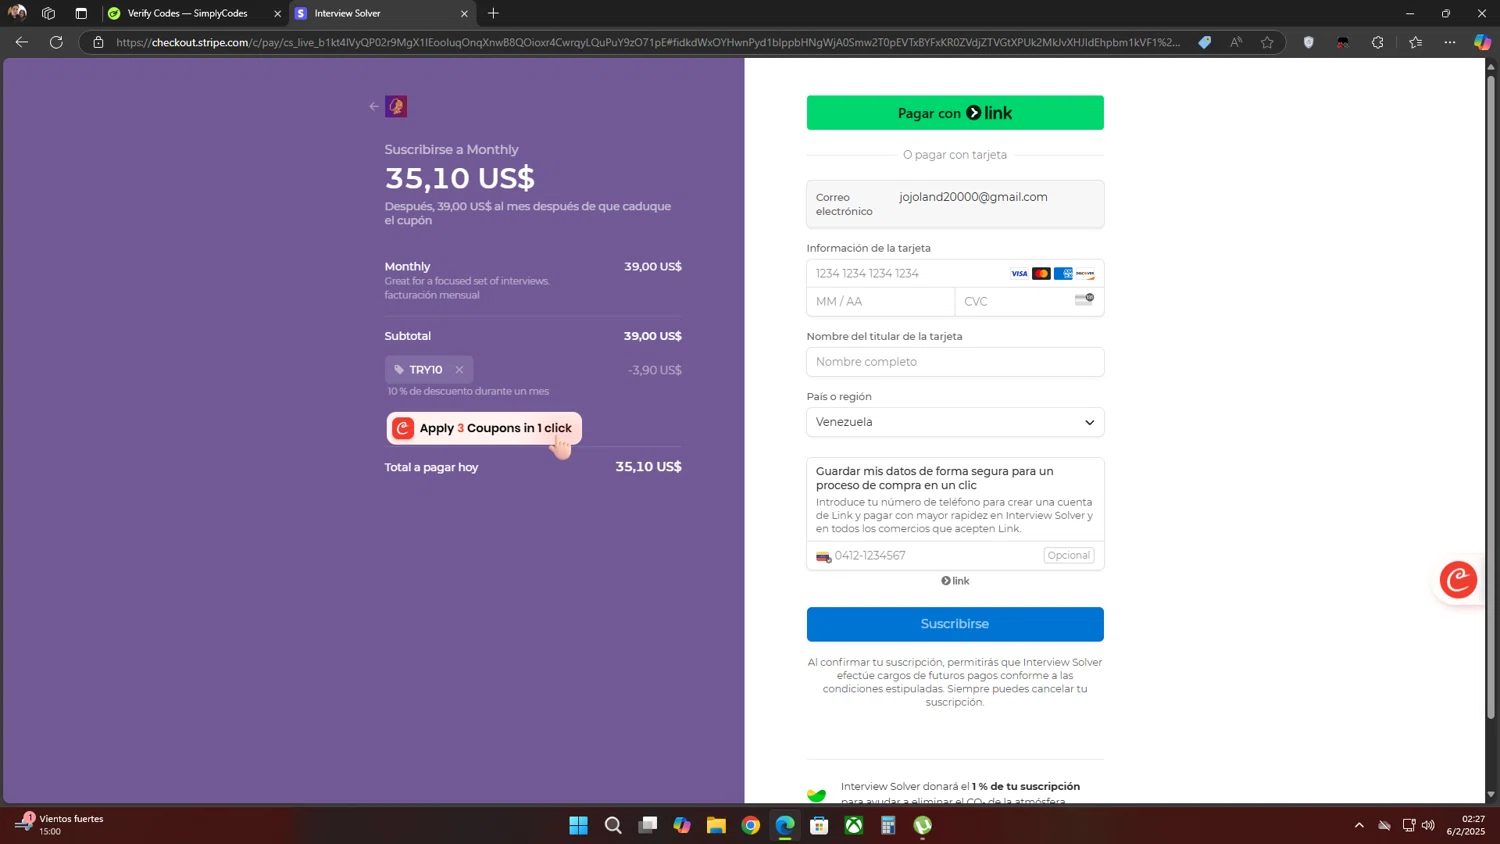The image size is (1500, 844).
Task: Click the link logo under phone field
Action: click(x=955, y=581)
